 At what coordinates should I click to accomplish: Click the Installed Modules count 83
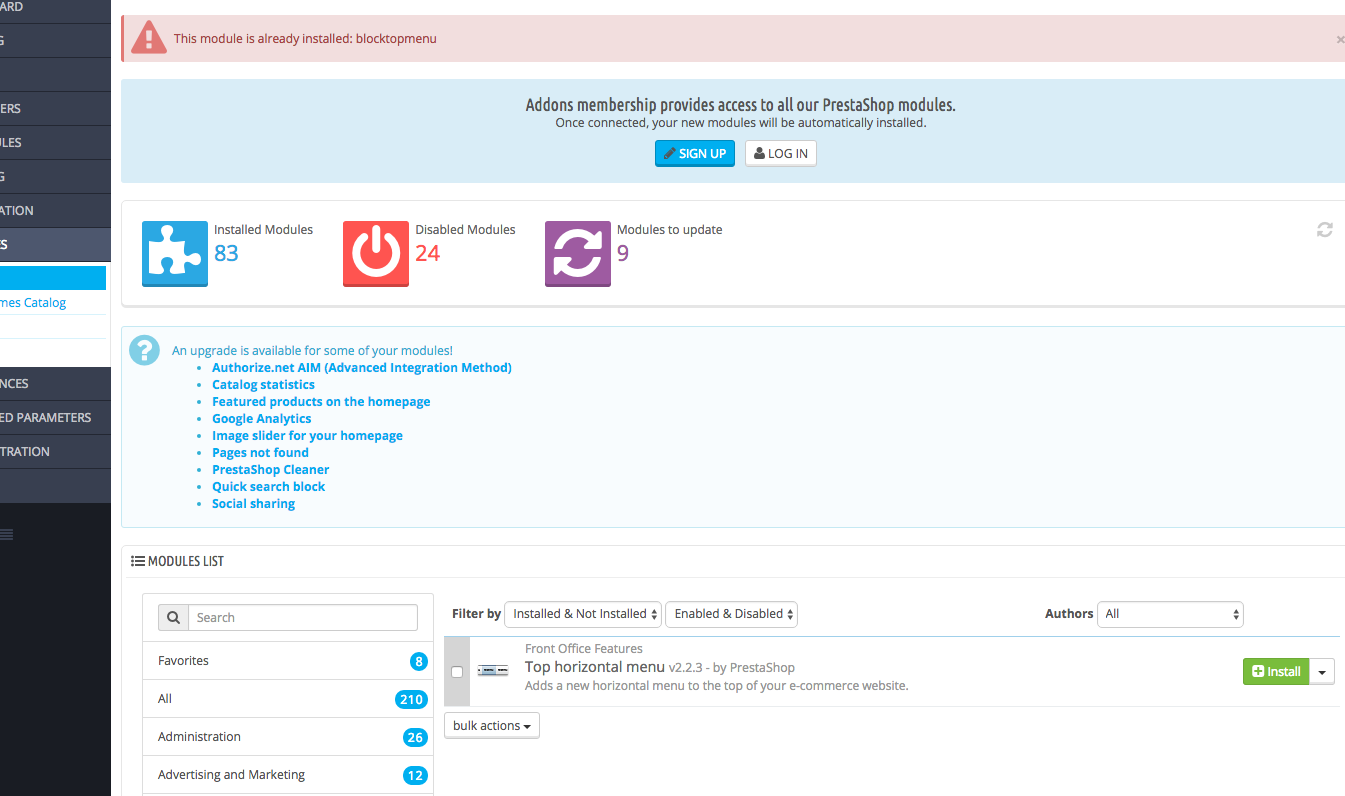[226, 253]
